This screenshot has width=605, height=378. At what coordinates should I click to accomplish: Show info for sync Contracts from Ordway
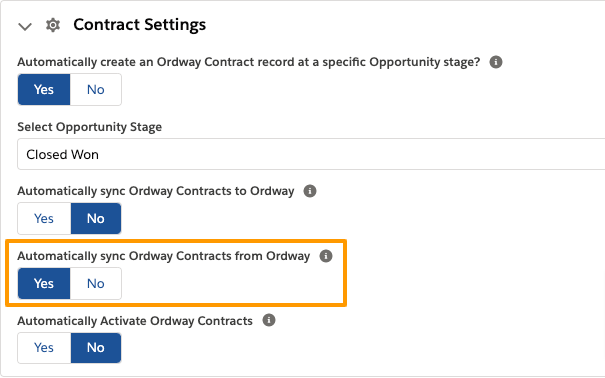click(326, 256)
